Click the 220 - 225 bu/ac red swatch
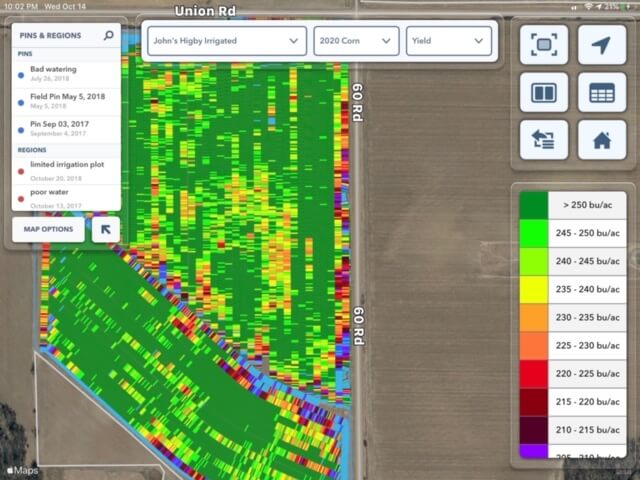The height and width of the screenshot is (480, 640). pos(533,373)
